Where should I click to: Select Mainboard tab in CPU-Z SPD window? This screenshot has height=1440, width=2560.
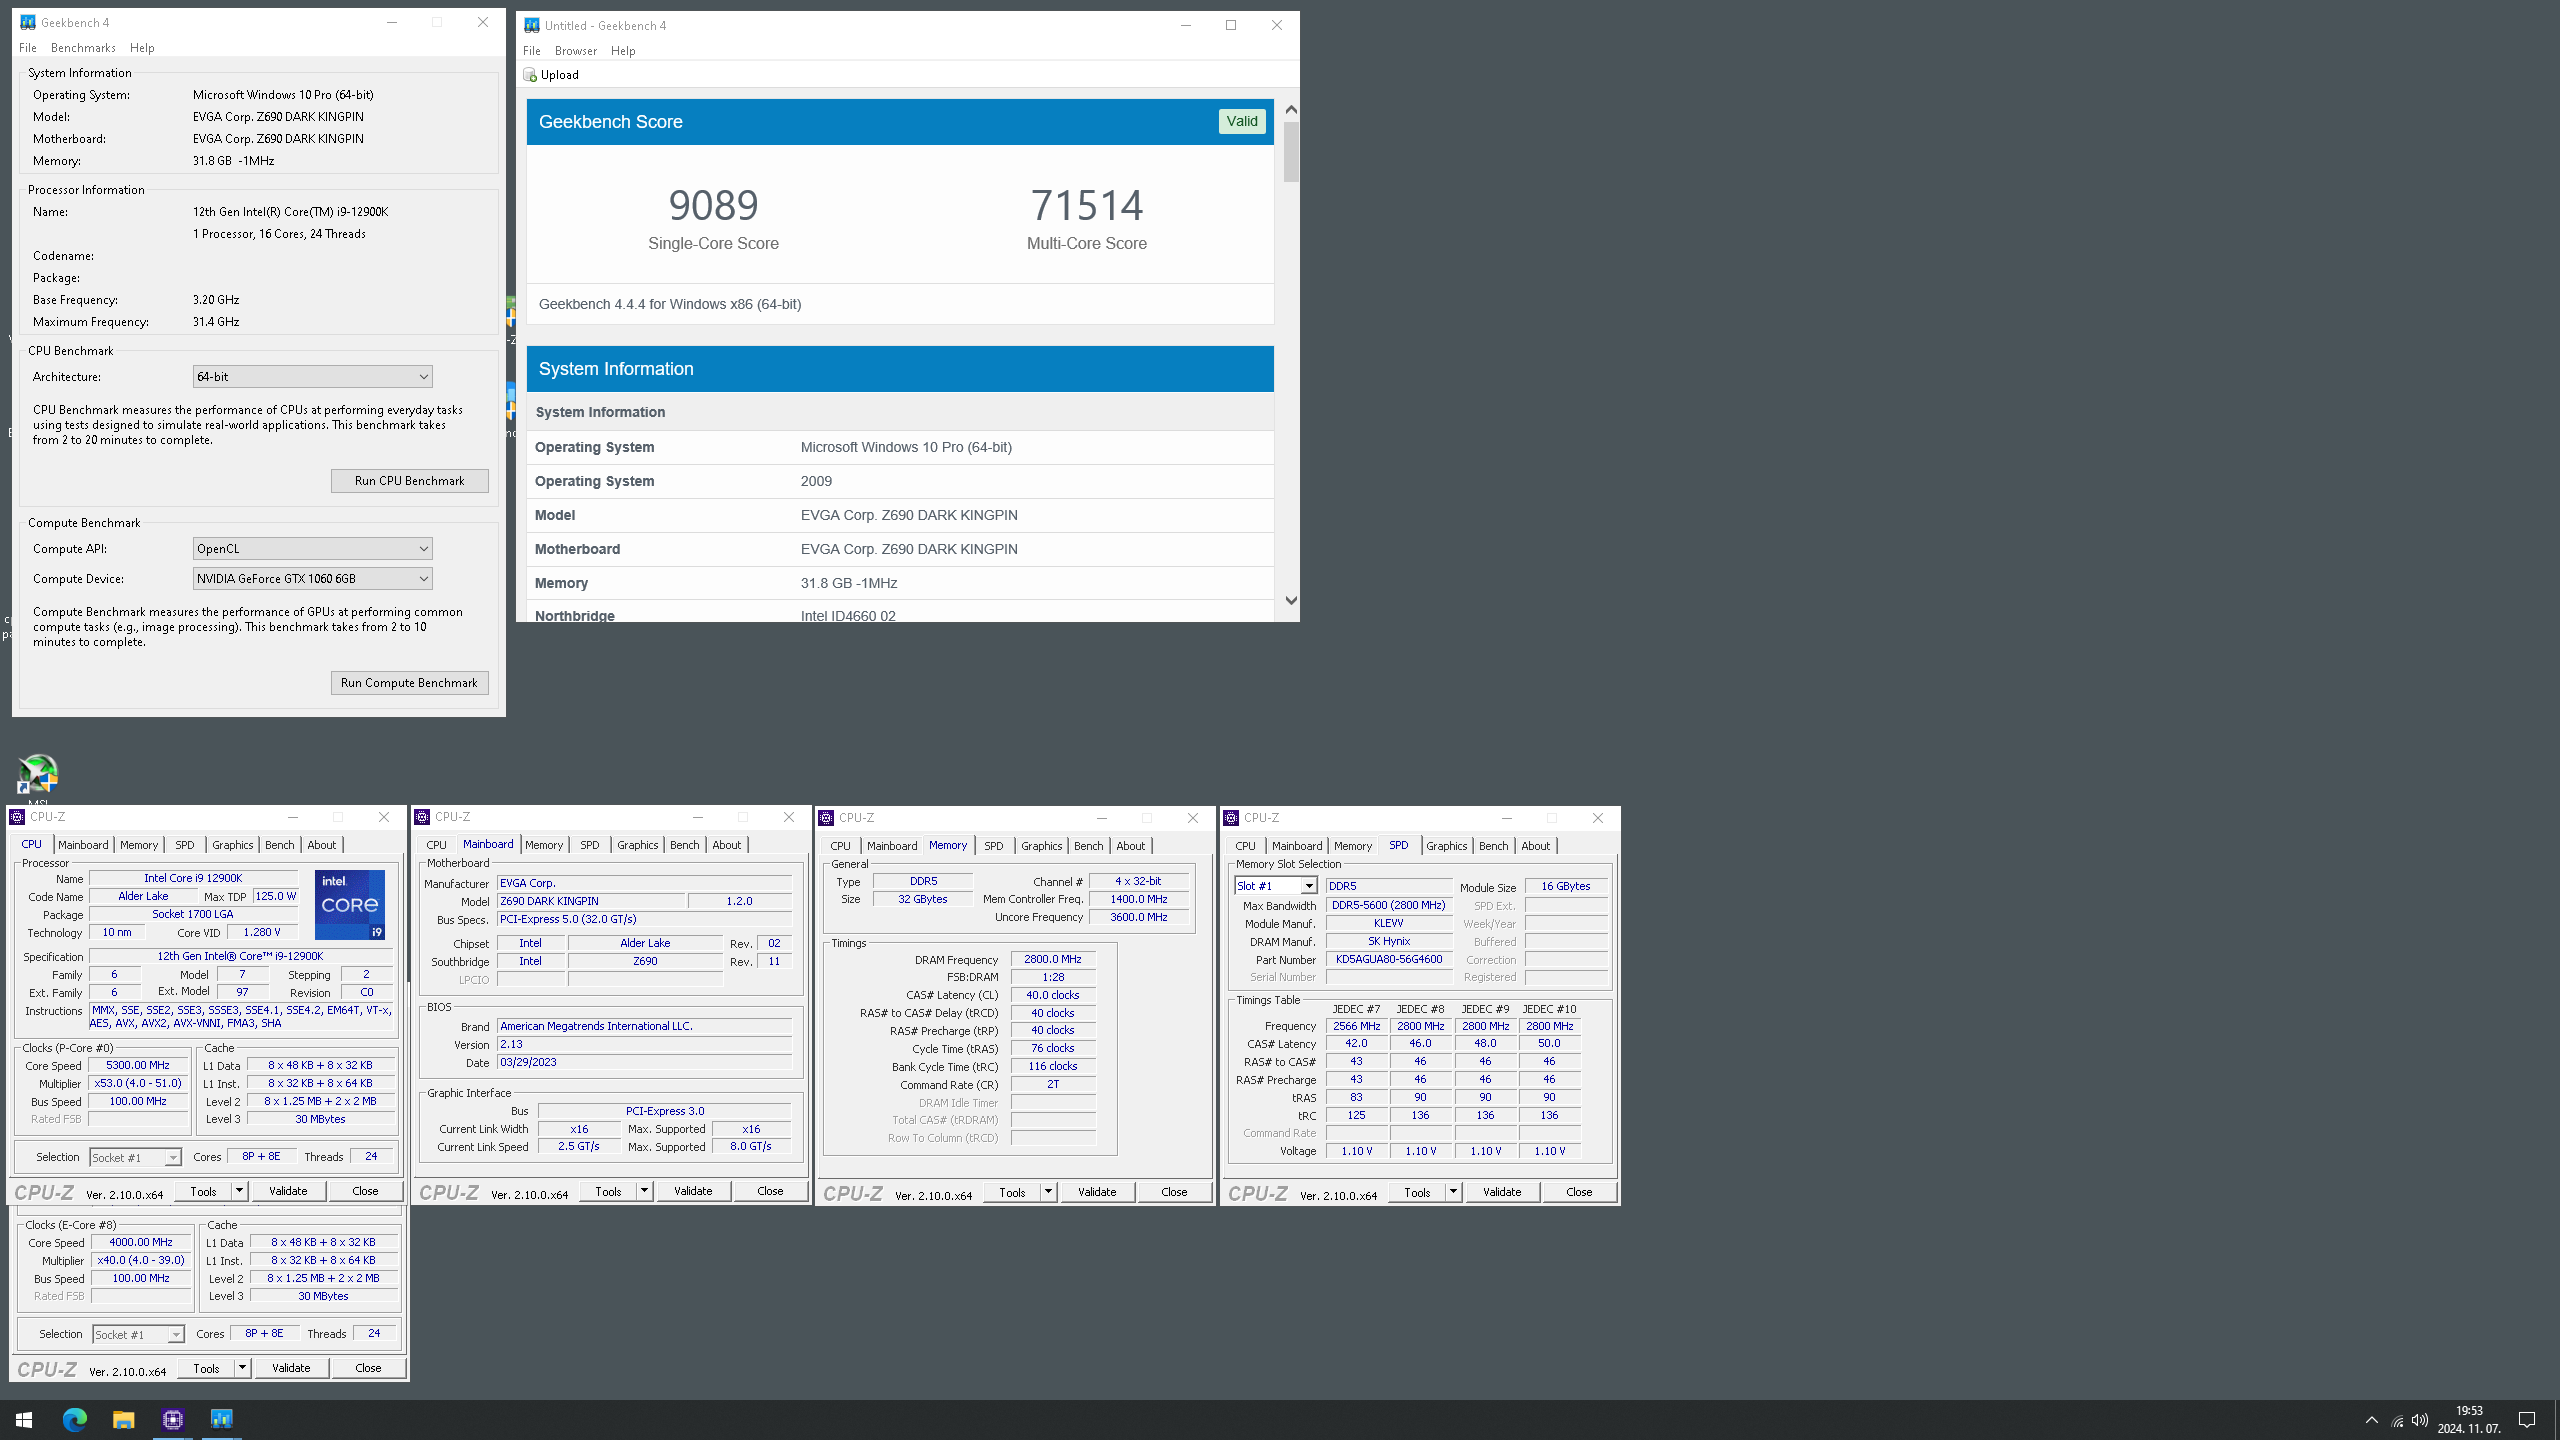click(x=1297, y=846)
